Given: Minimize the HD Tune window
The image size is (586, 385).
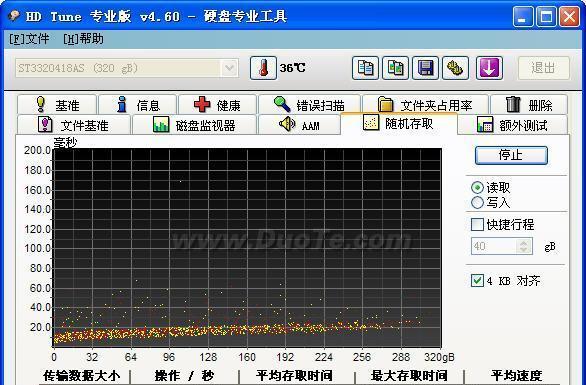Looking at the screenshot, I should [522, 17].
